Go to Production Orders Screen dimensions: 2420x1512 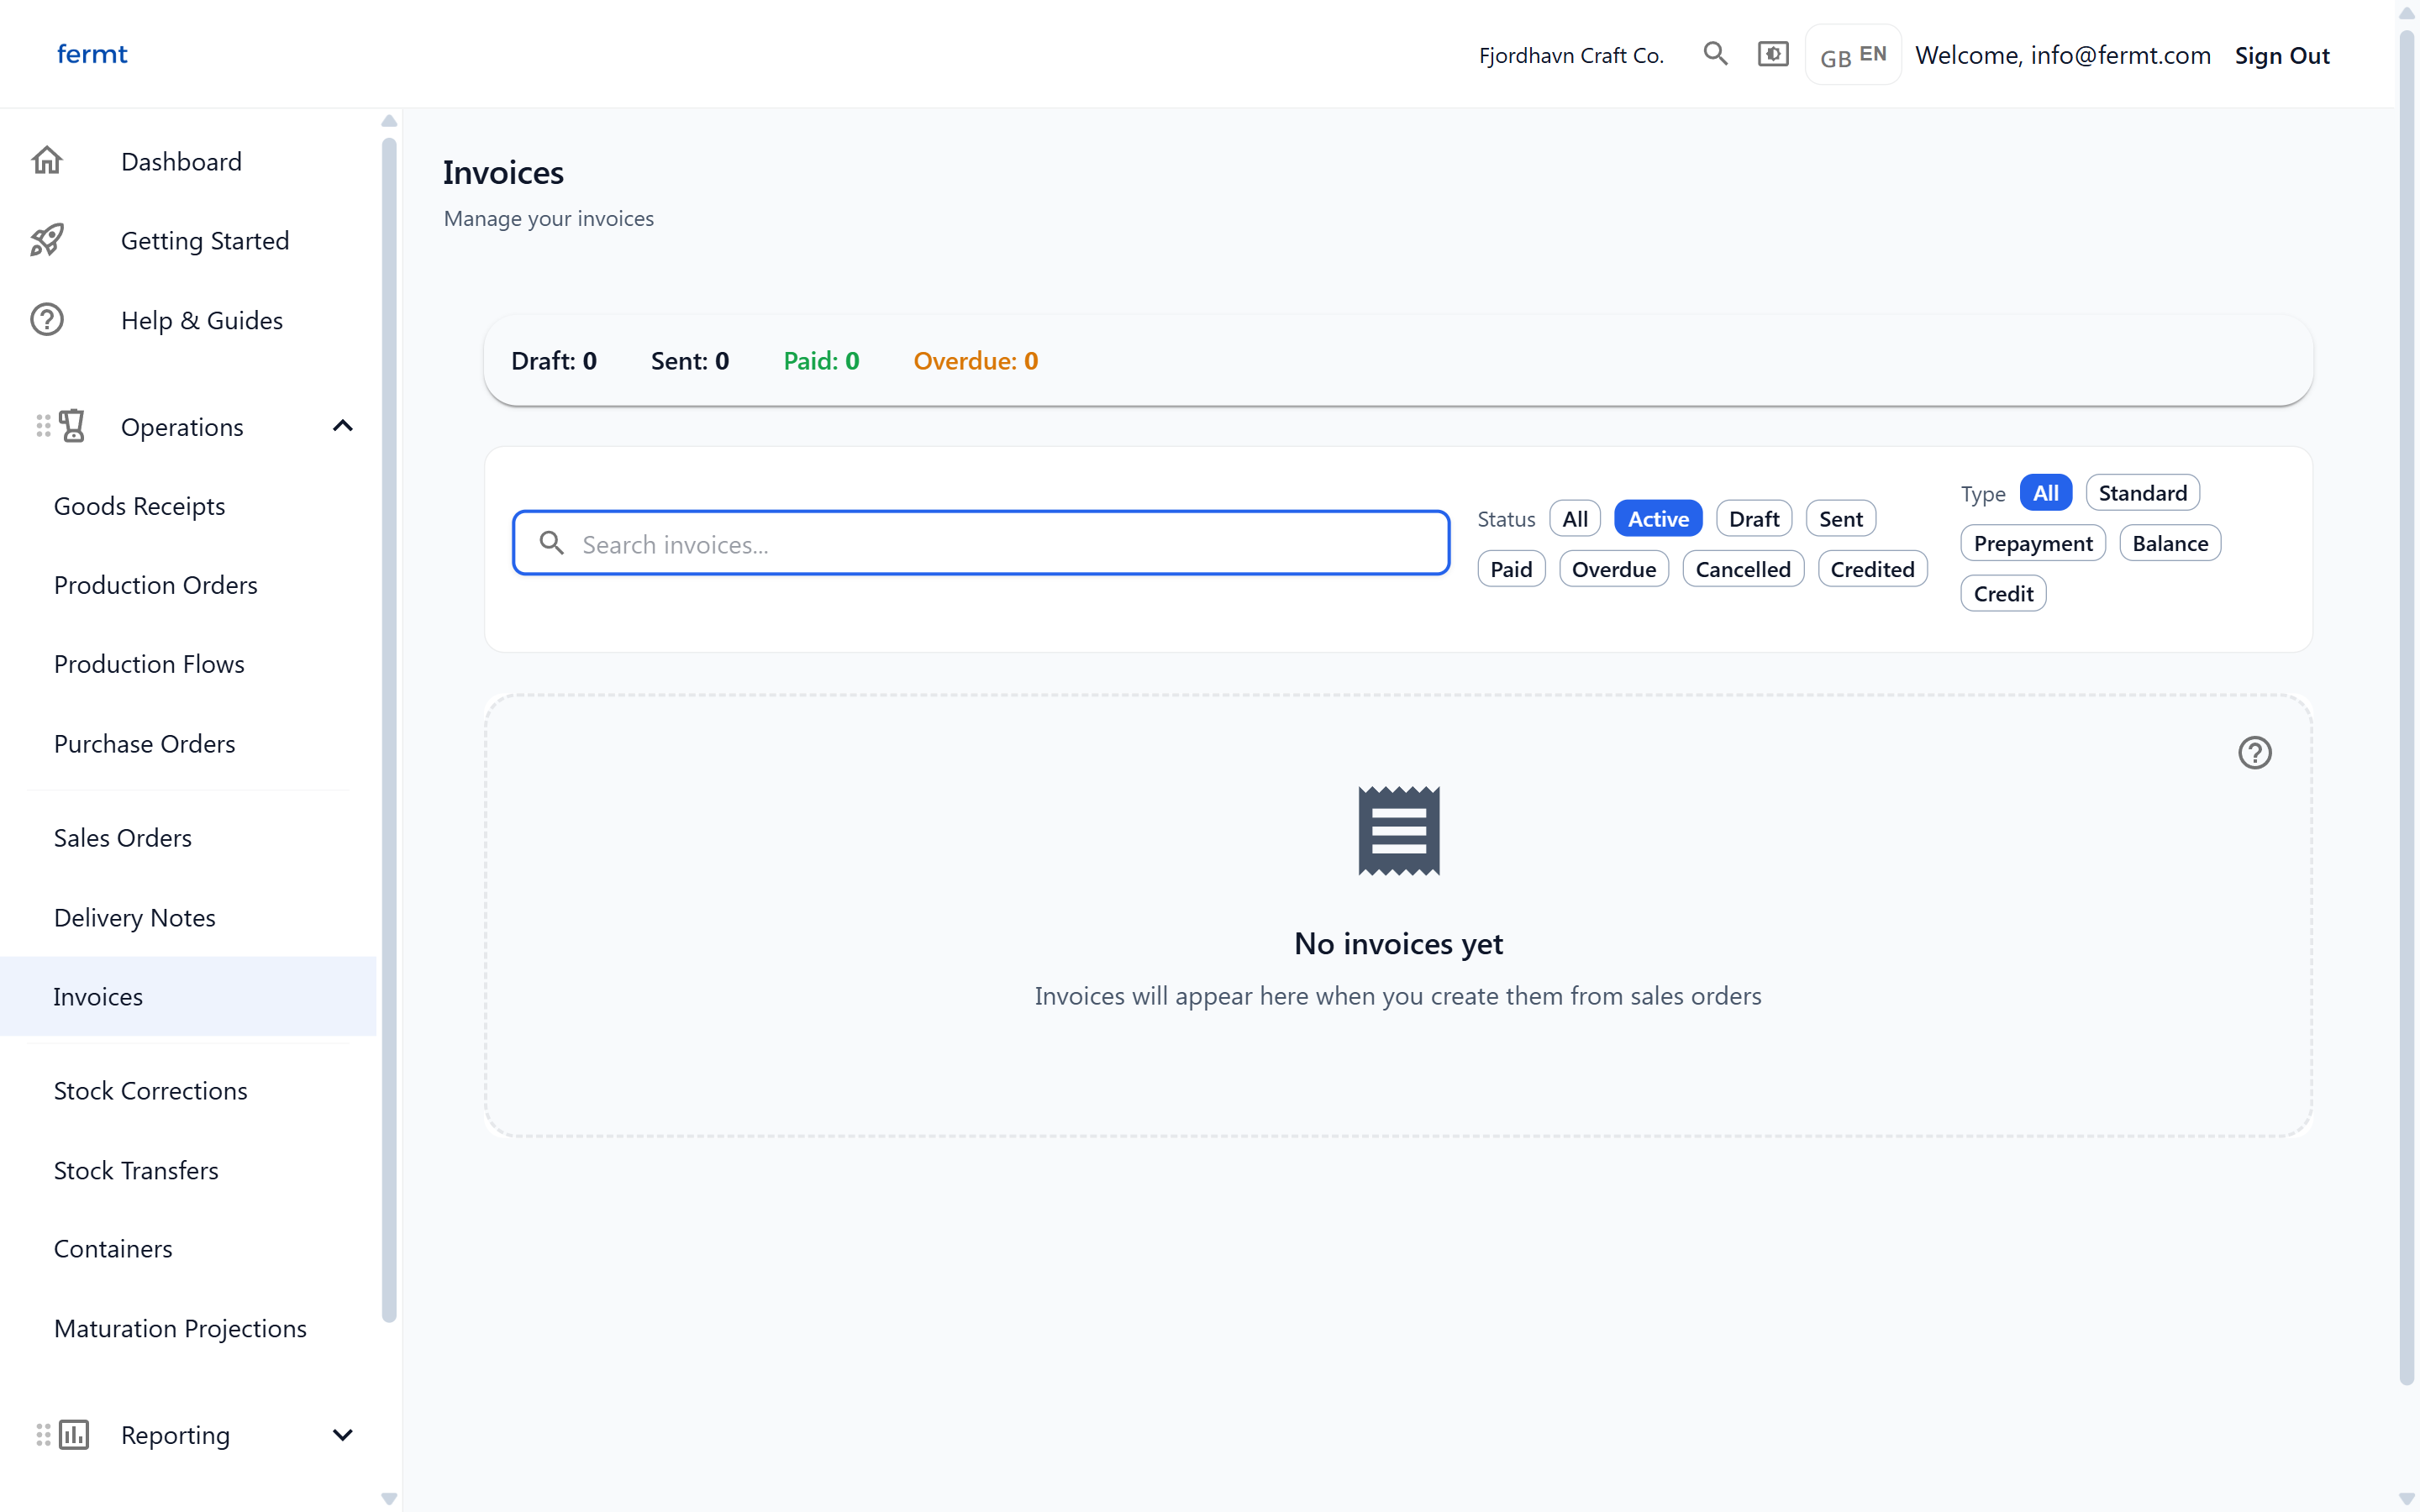[x=188, y=585]
